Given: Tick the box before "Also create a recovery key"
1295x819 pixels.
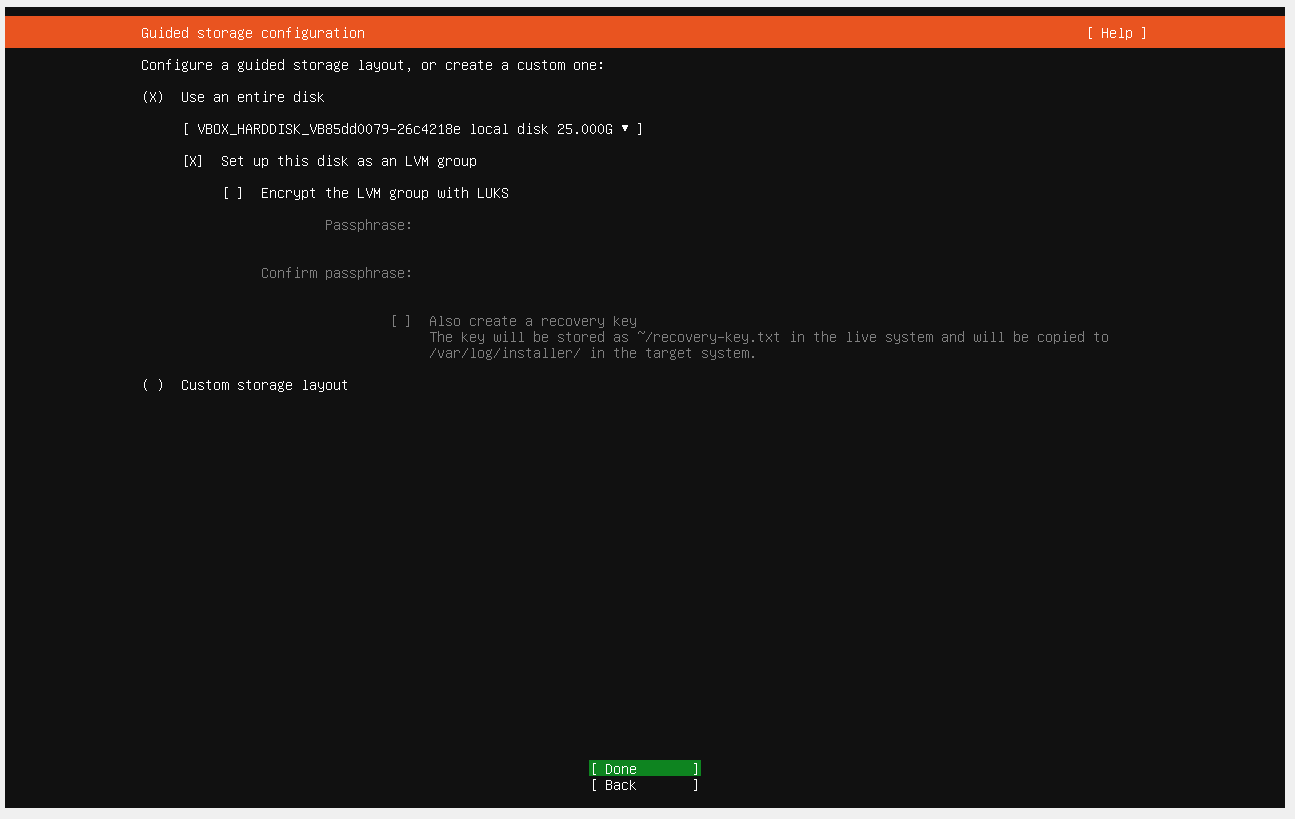Looking at the screenshot, I should coord(401,321).
